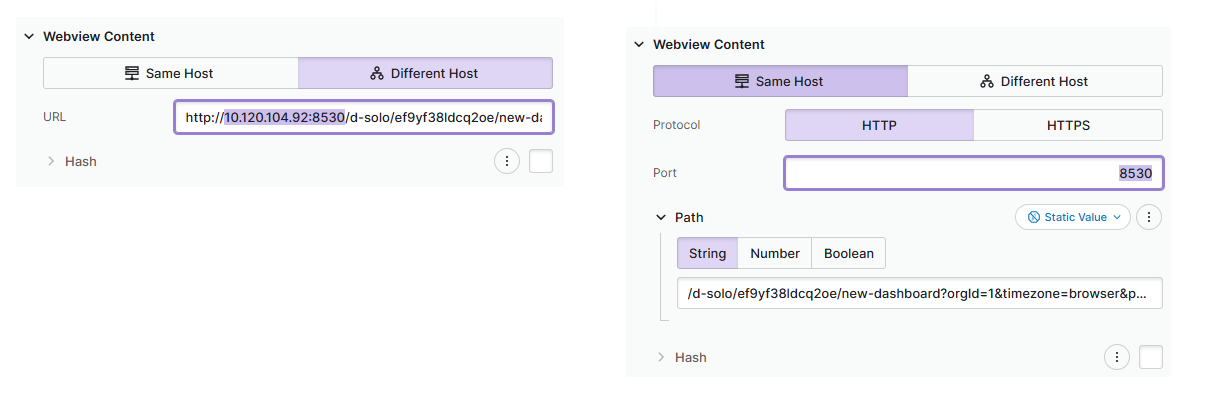The width and height of the screenshot is (1205, 406).
Task: Collapse Webview Content above the URL field
Action: coord(29,36)
